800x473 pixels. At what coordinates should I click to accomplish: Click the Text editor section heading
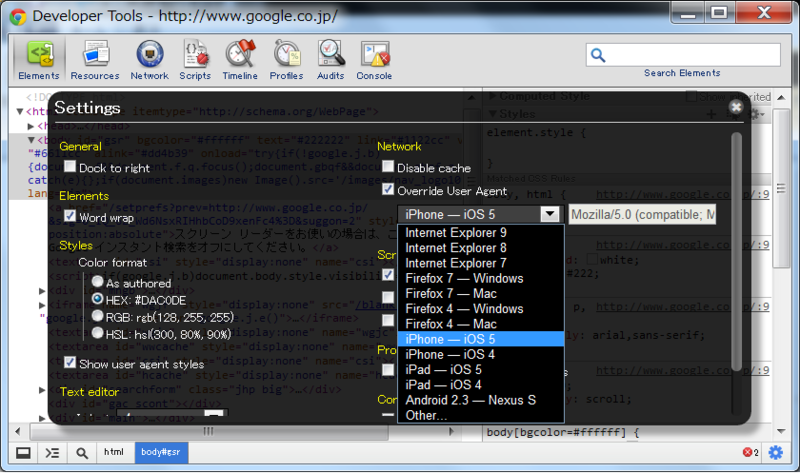click(89, 392)
